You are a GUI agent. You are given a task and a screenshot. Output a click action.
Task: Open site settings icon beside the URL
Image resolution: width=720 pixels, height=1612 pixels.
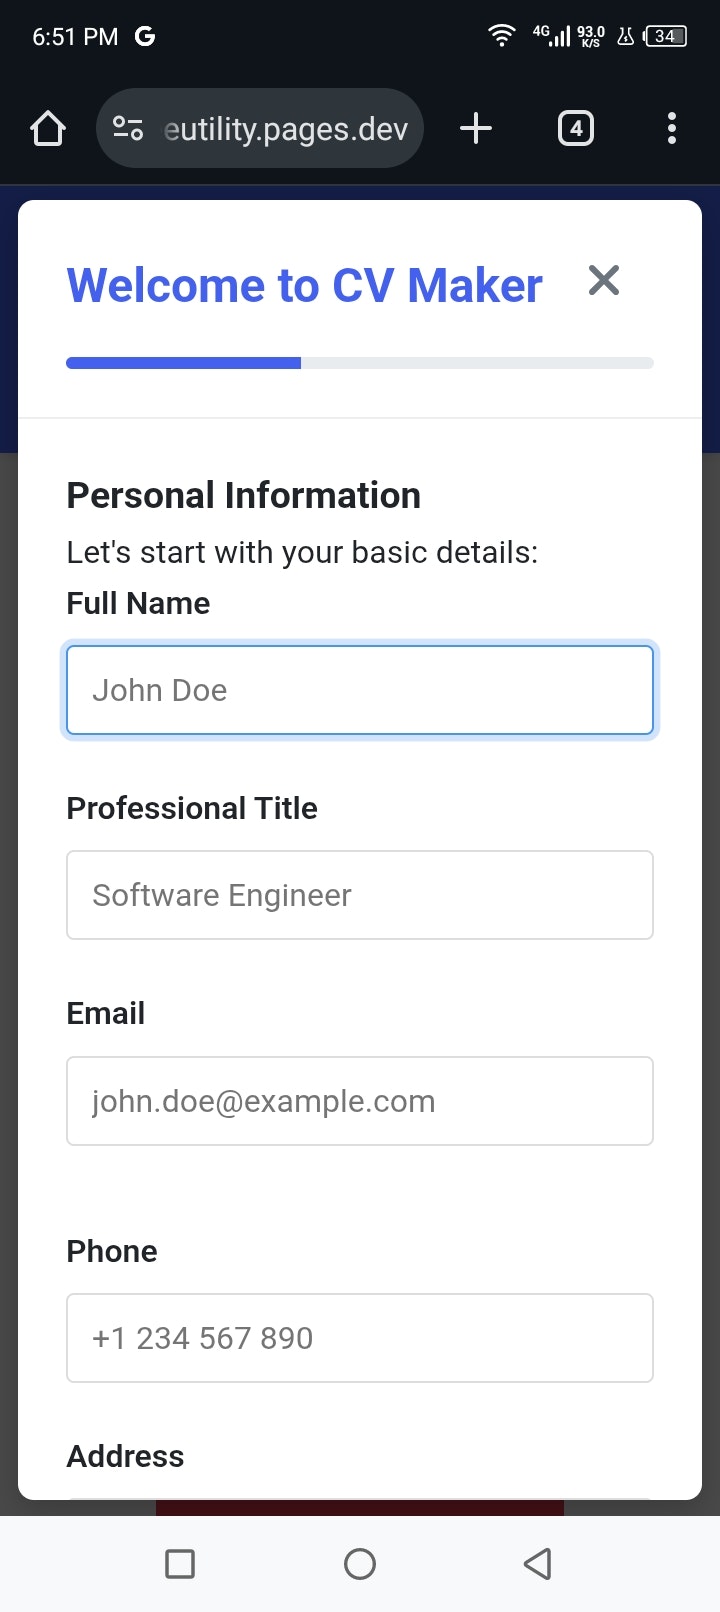[128, 128]
